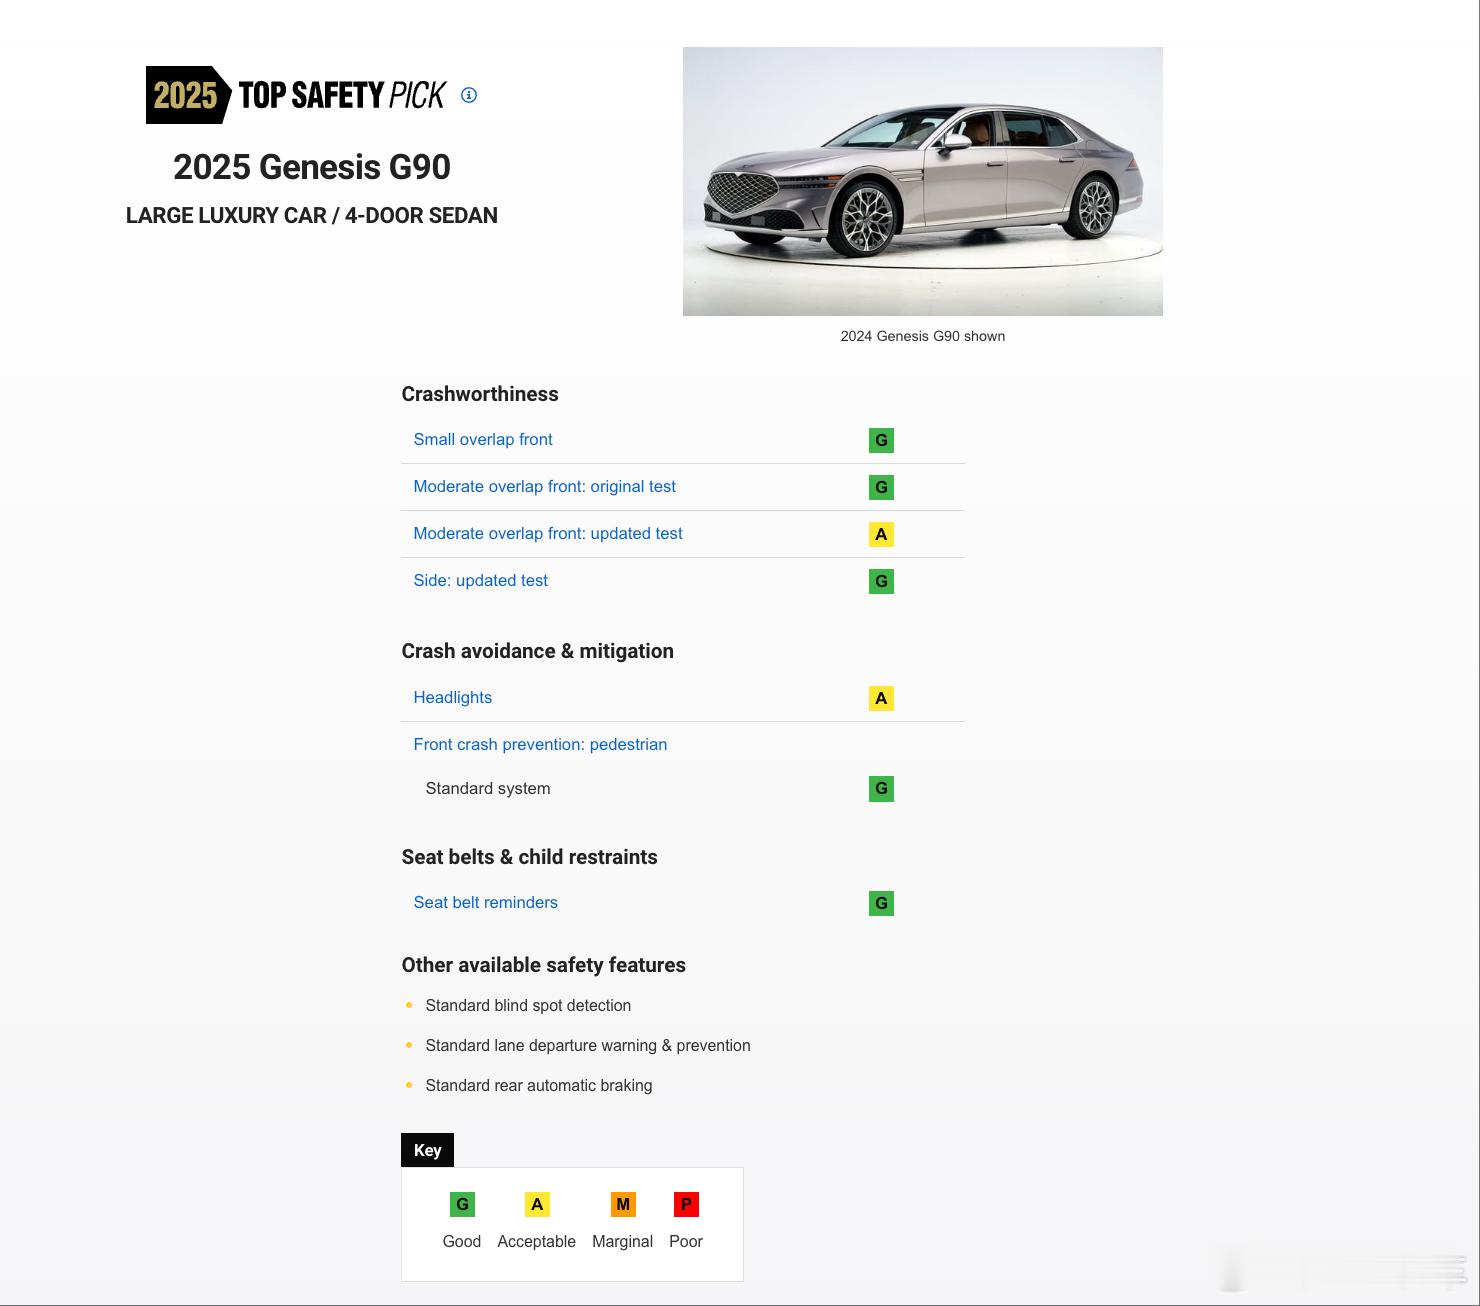Click the Other available safety features heading
This screenshot has width=1480, height=1306.
pos(544,965)
